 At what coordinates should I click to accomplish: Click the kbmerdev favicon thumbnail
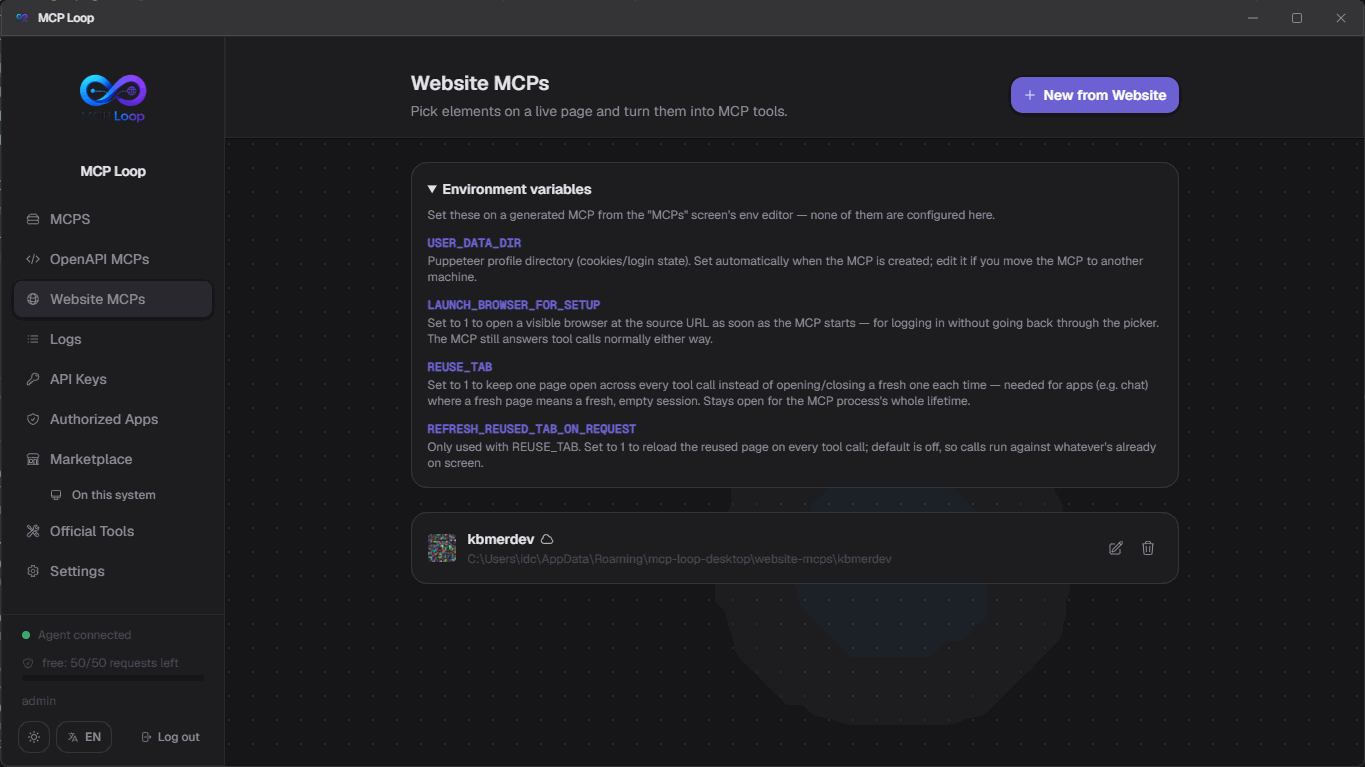point(442,548)
